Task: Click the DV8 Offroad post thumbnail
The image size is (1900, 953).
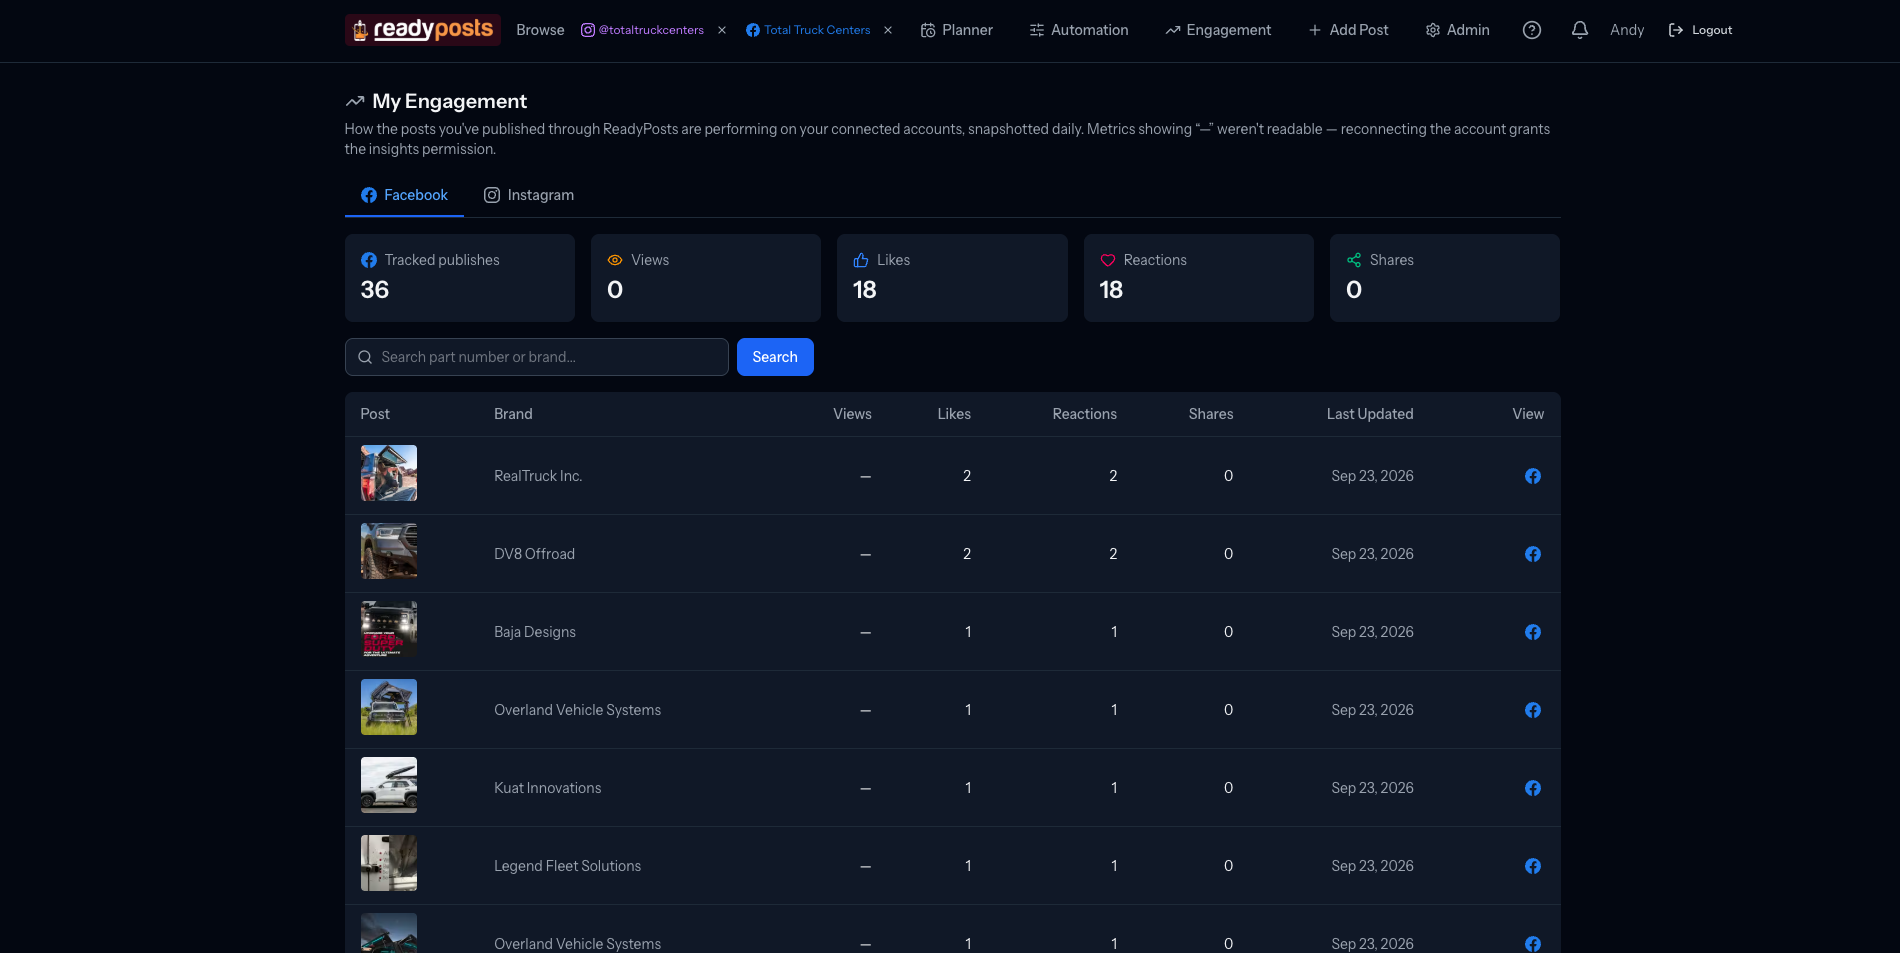Action: tap(389, 551)
